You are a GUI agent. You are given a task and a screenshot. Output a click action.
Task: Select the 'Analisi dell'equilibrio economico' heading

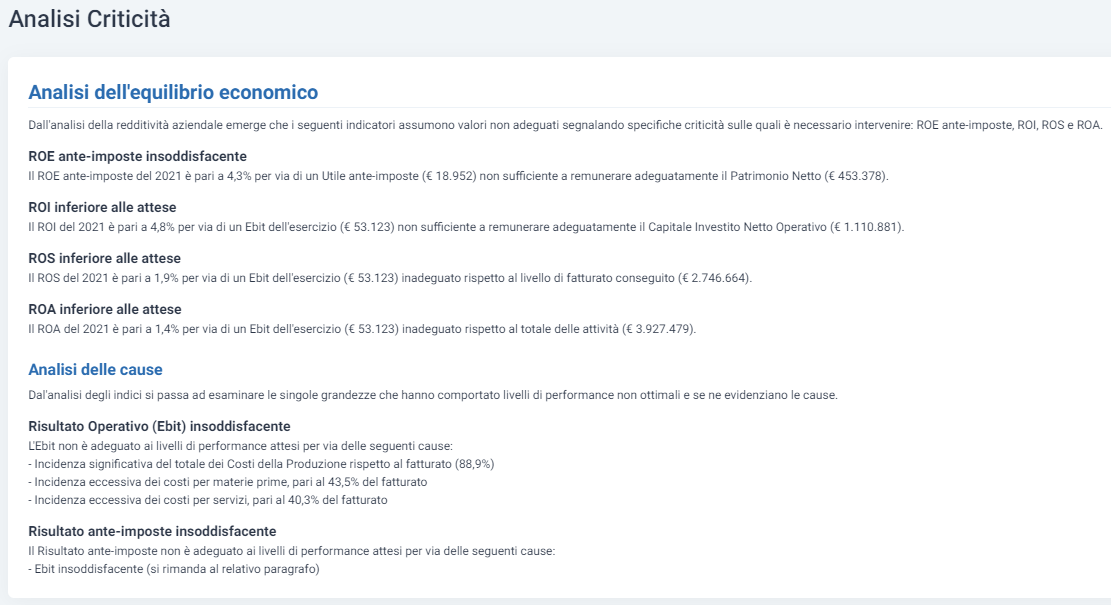tap(173, 92)
